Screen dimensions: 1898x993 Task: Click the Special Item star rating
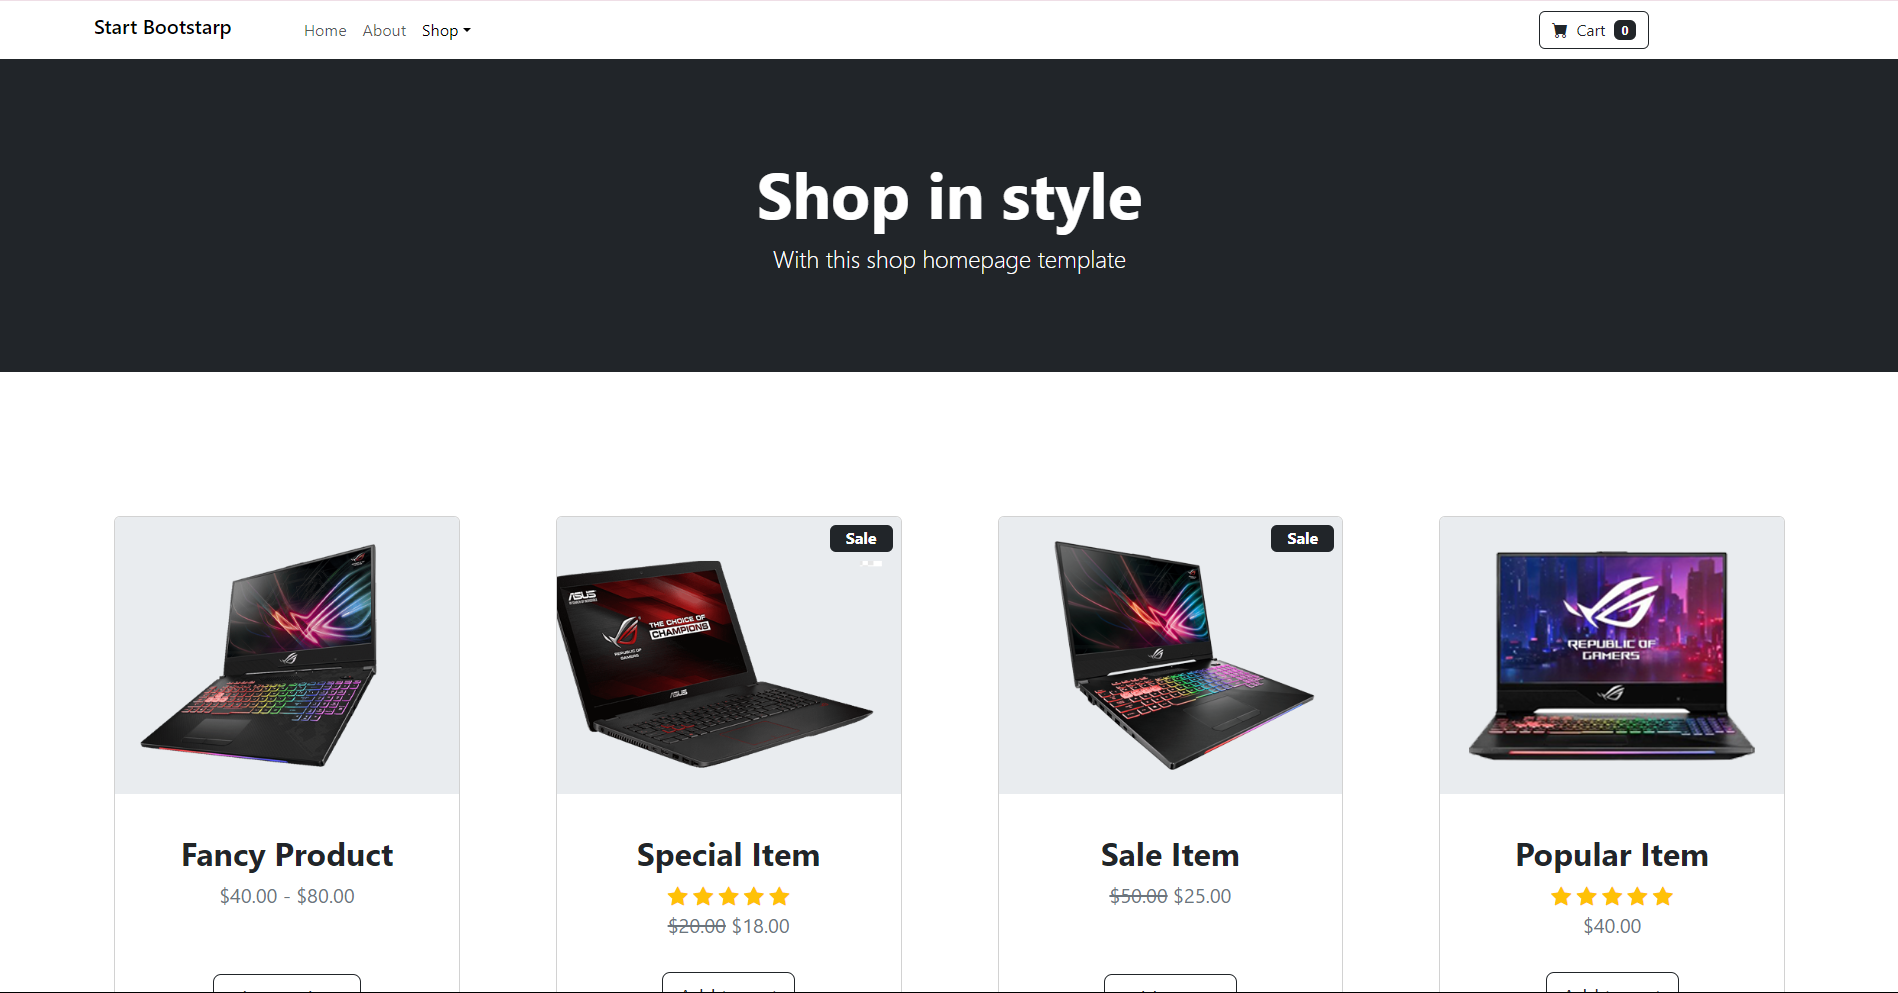[729, 896]
